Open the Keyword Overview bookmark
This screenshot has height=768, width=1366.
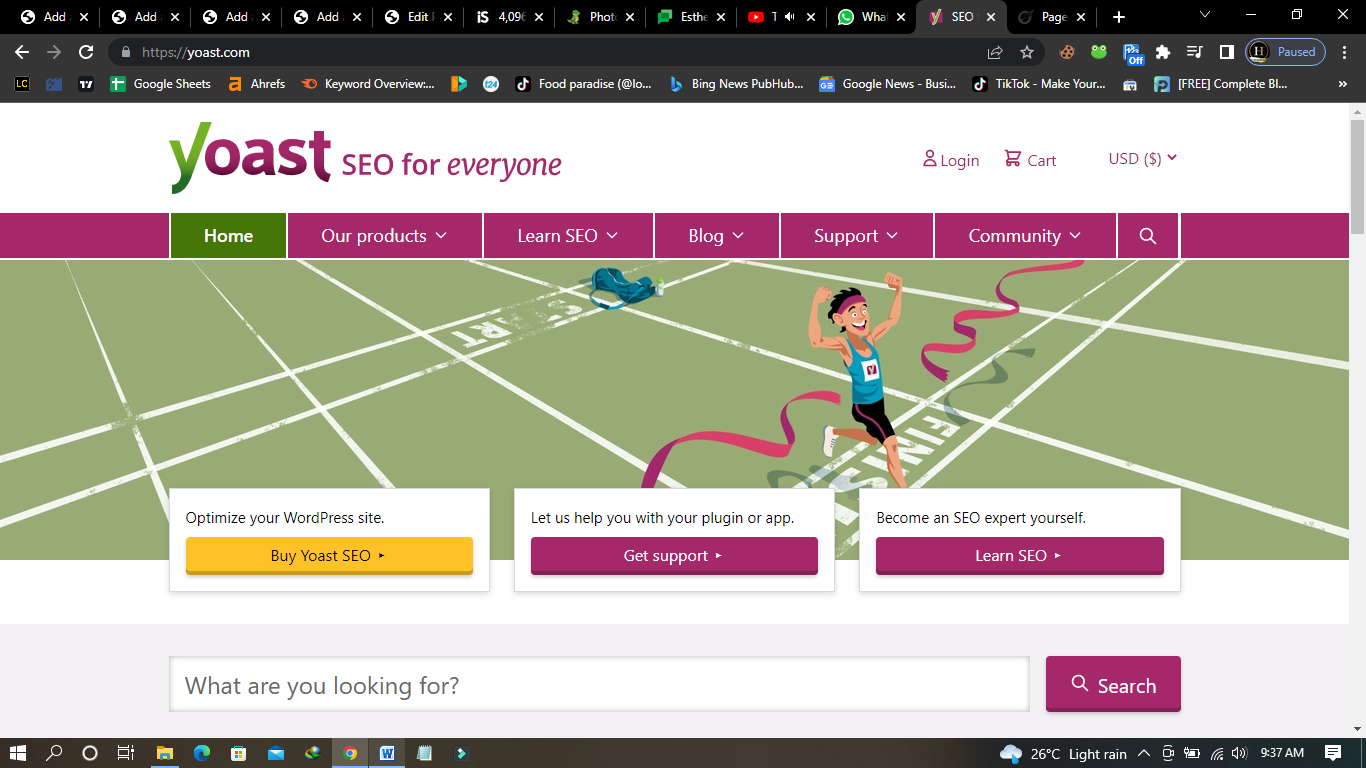coord(368,84)
